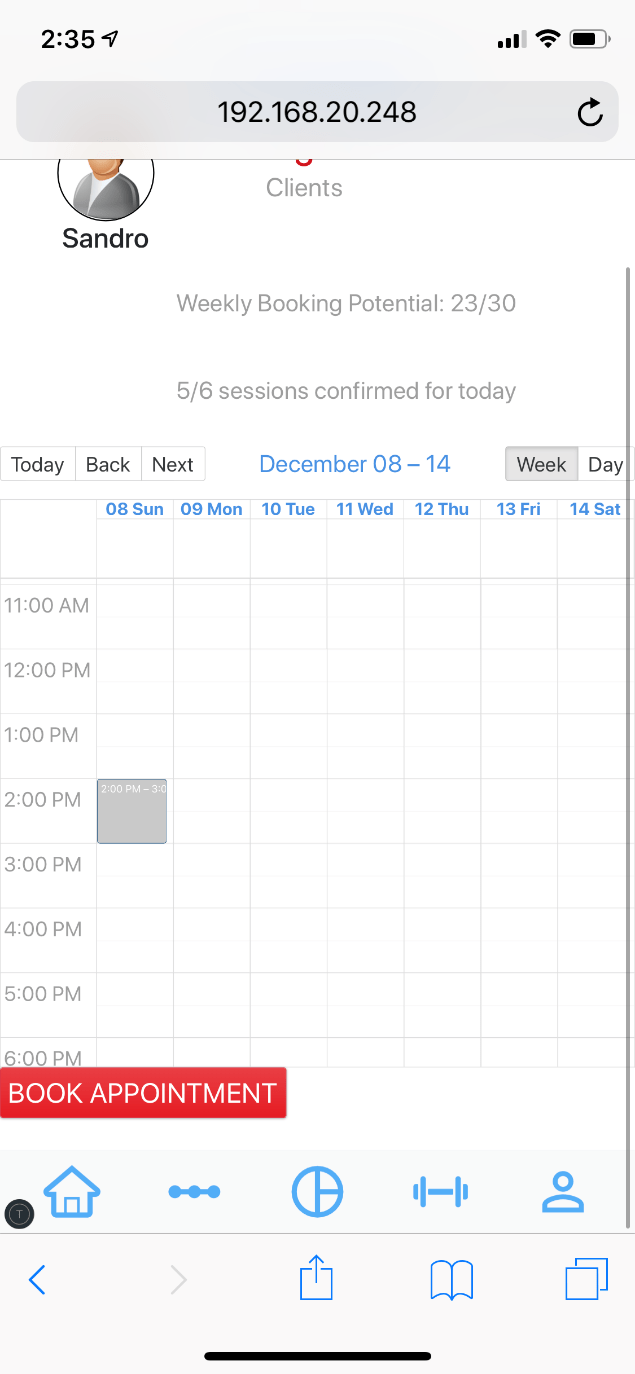
Task: Open the person profile icon
Action: (x=562, y=1191)
